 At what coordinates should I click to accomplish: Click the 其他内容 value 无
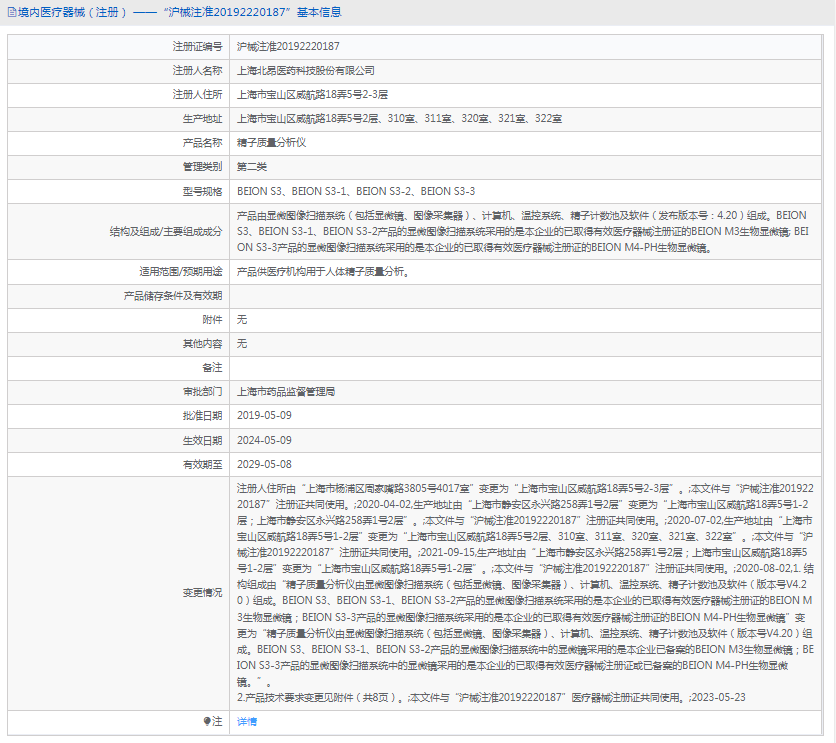coord(242,344)
